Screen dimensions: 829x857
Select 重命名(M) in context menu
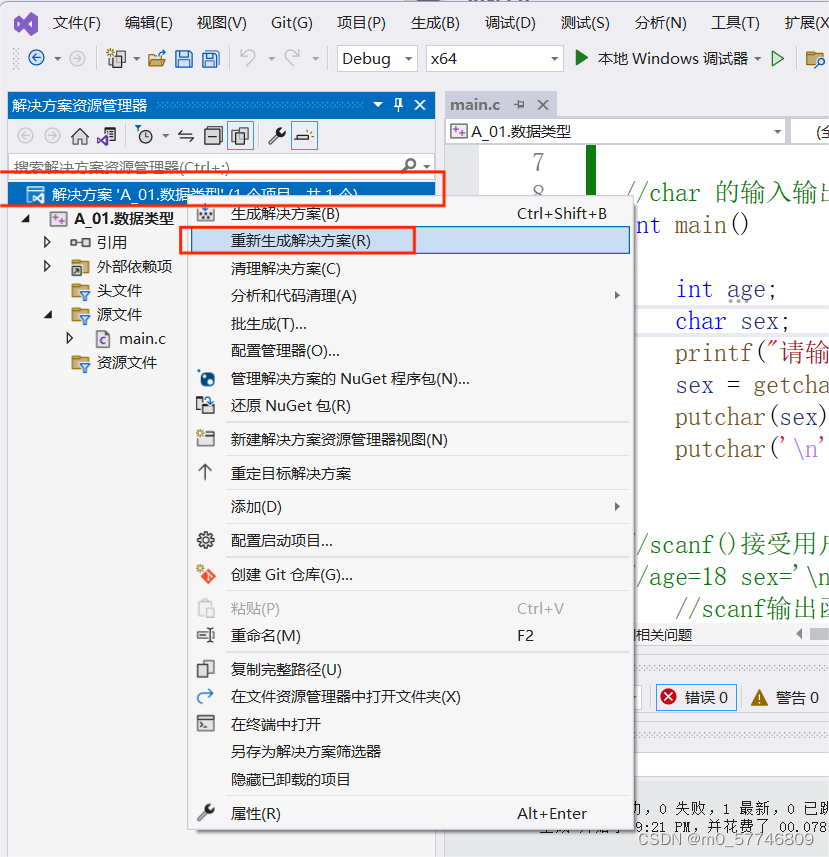click(x=410, y=636)
